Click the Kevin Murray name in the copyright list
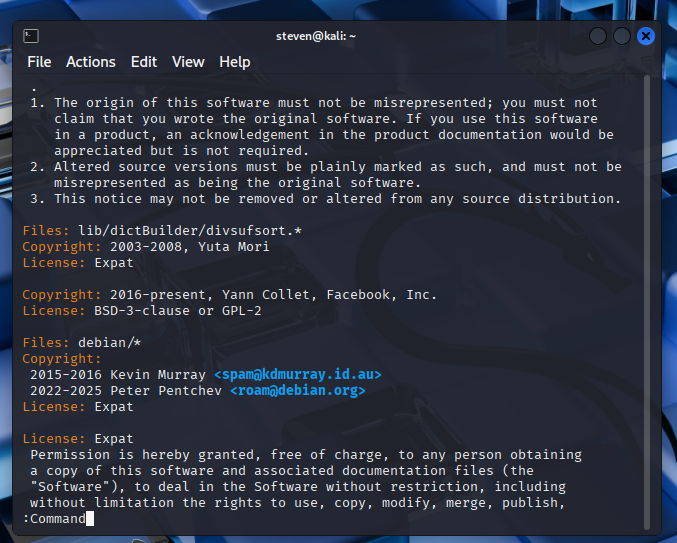This screenshot has width=677, height=543. (x=159, y=375)
